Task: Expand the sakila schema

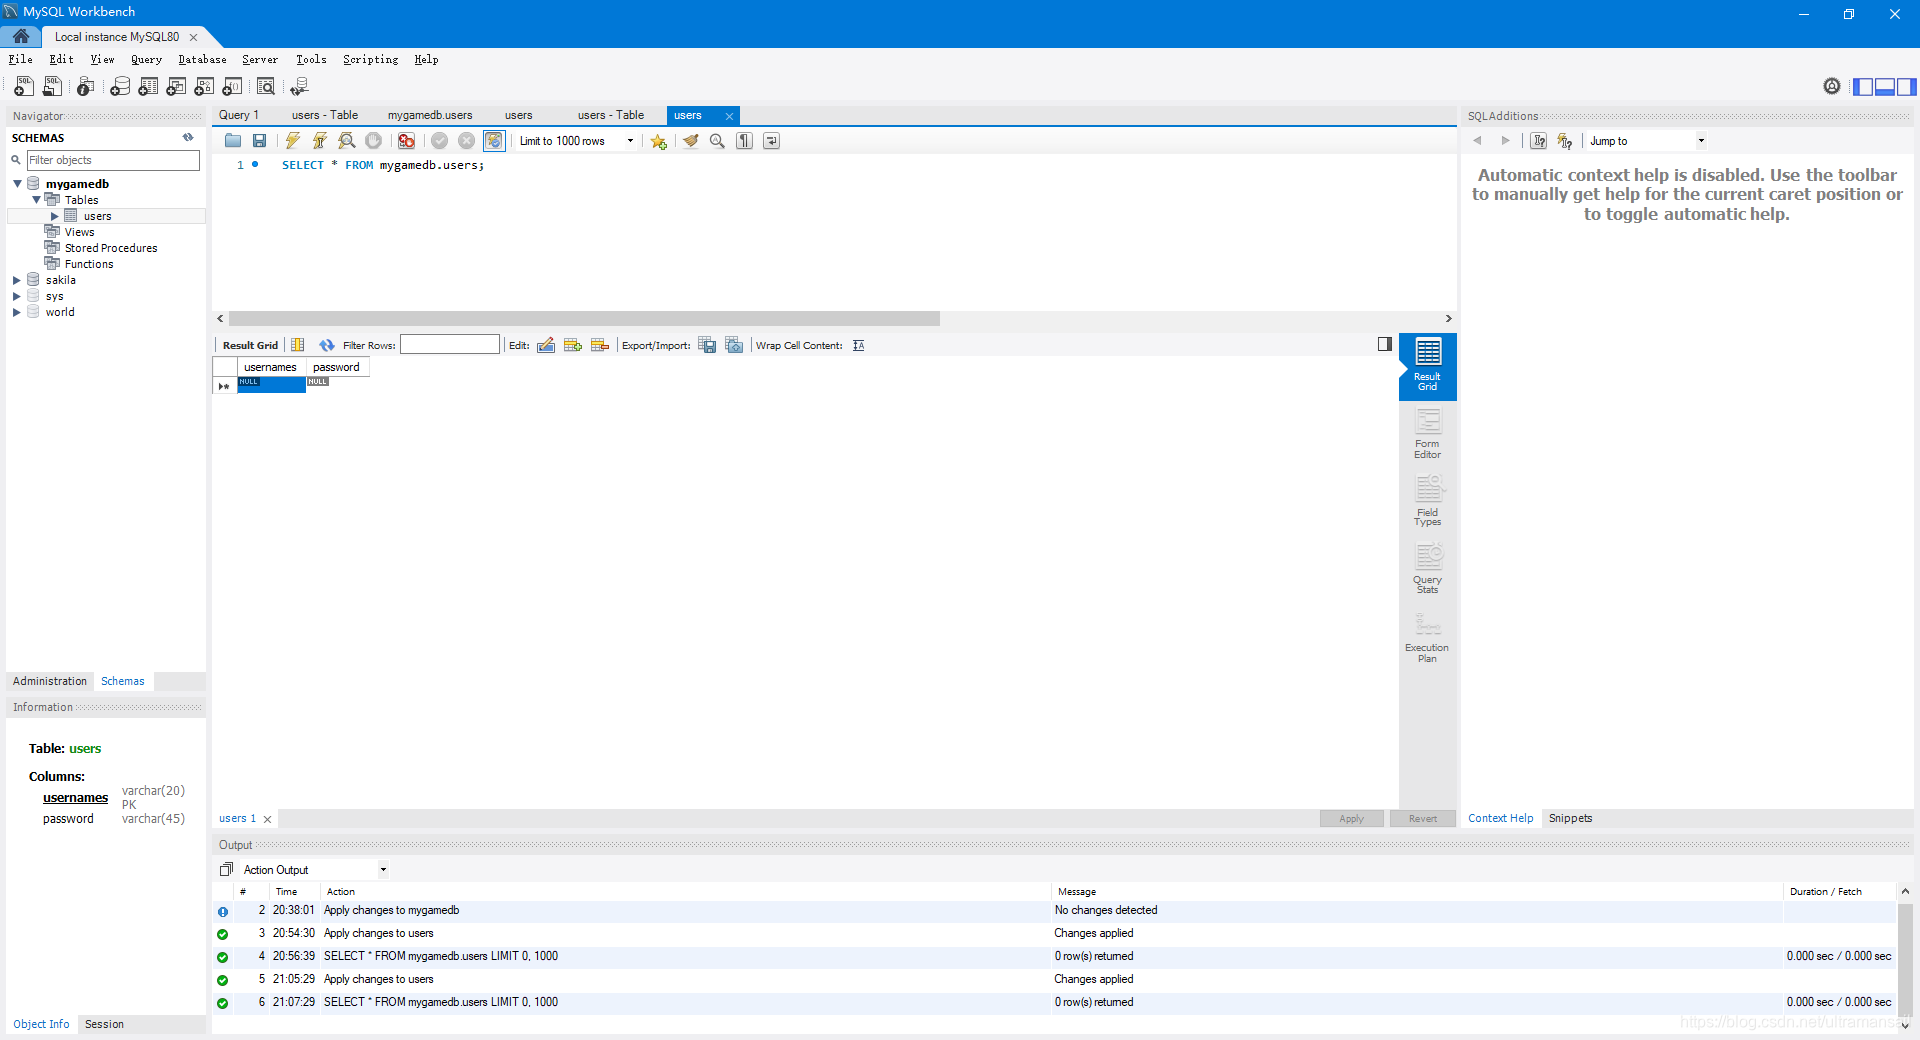Action: click(x=17, y=280)
